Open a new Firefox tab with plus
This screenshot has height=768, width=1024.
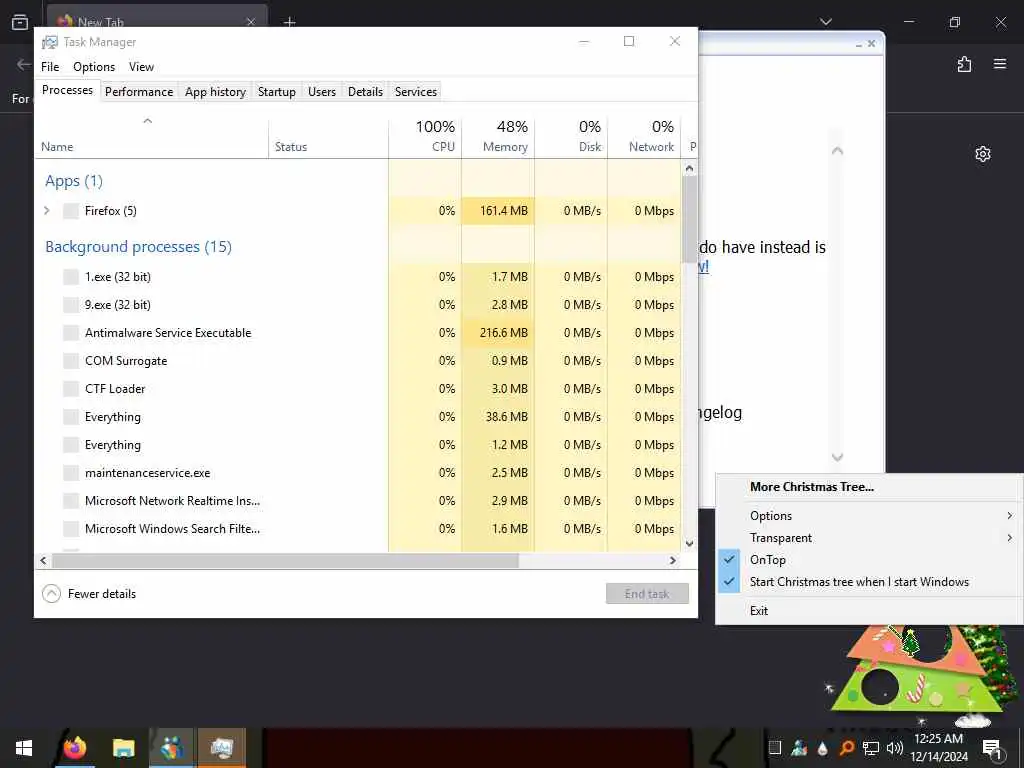click(x=289, y=22)
